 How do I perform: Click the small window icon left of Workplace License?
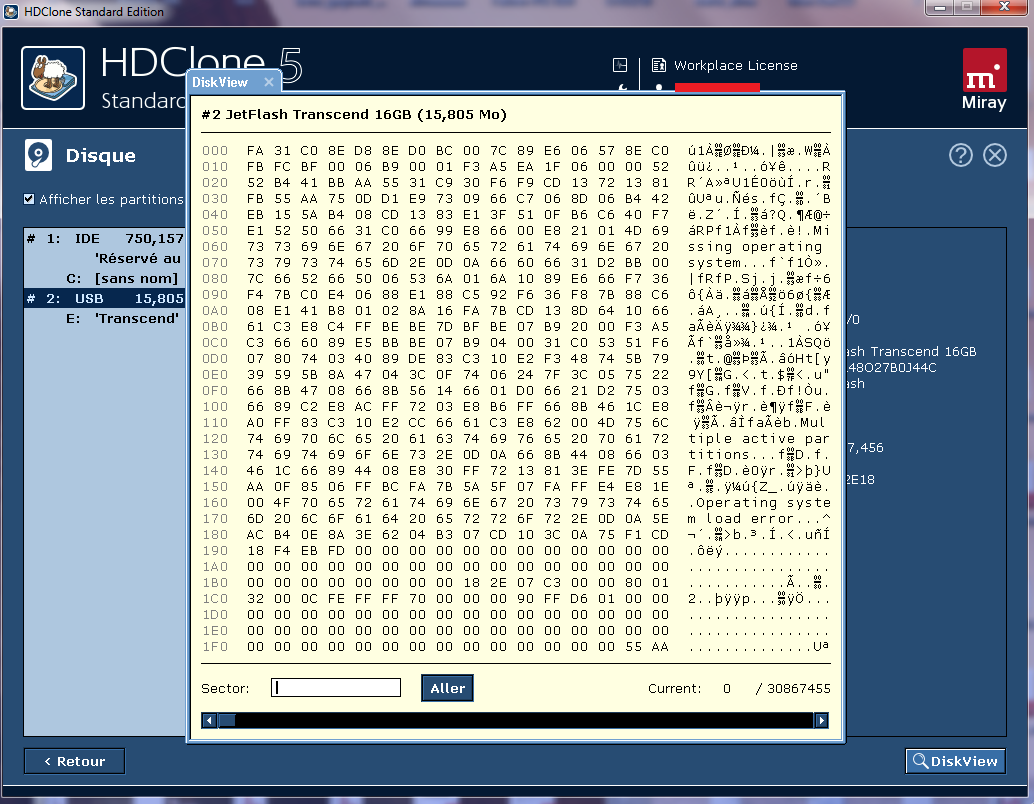click(x=620, y=65)
